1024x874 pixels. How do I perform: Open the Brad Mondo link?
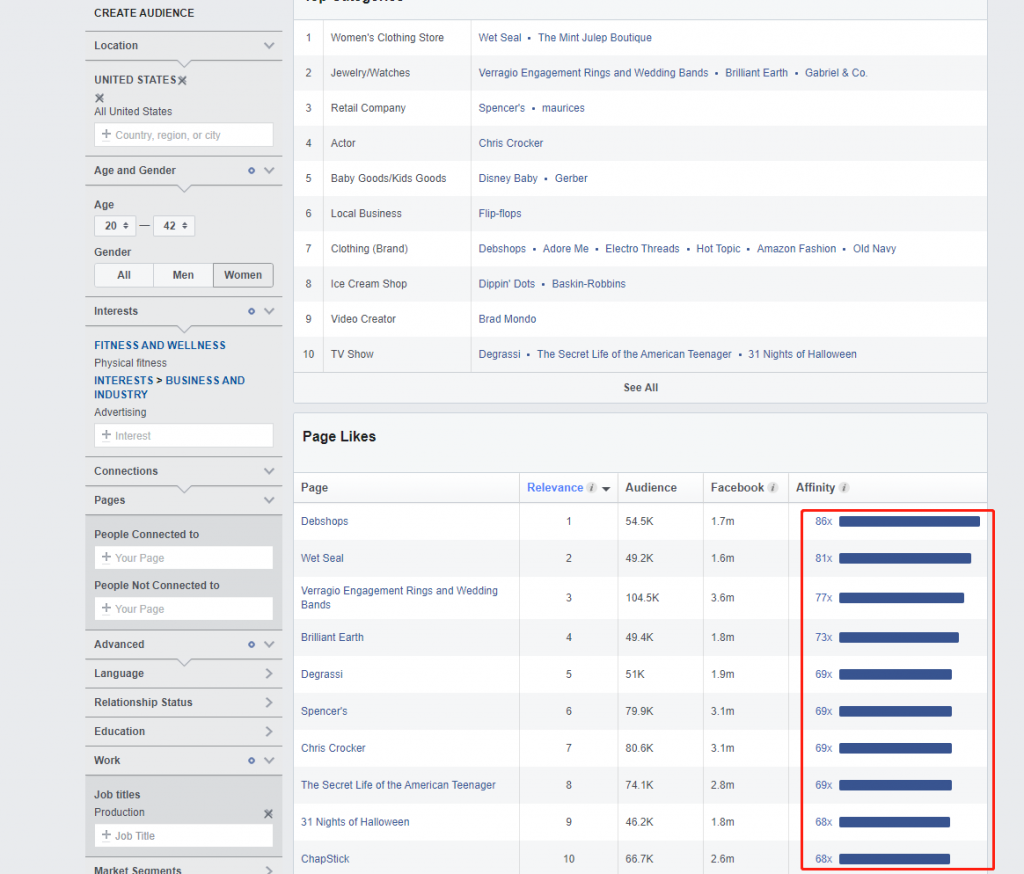tap(507, 319)
